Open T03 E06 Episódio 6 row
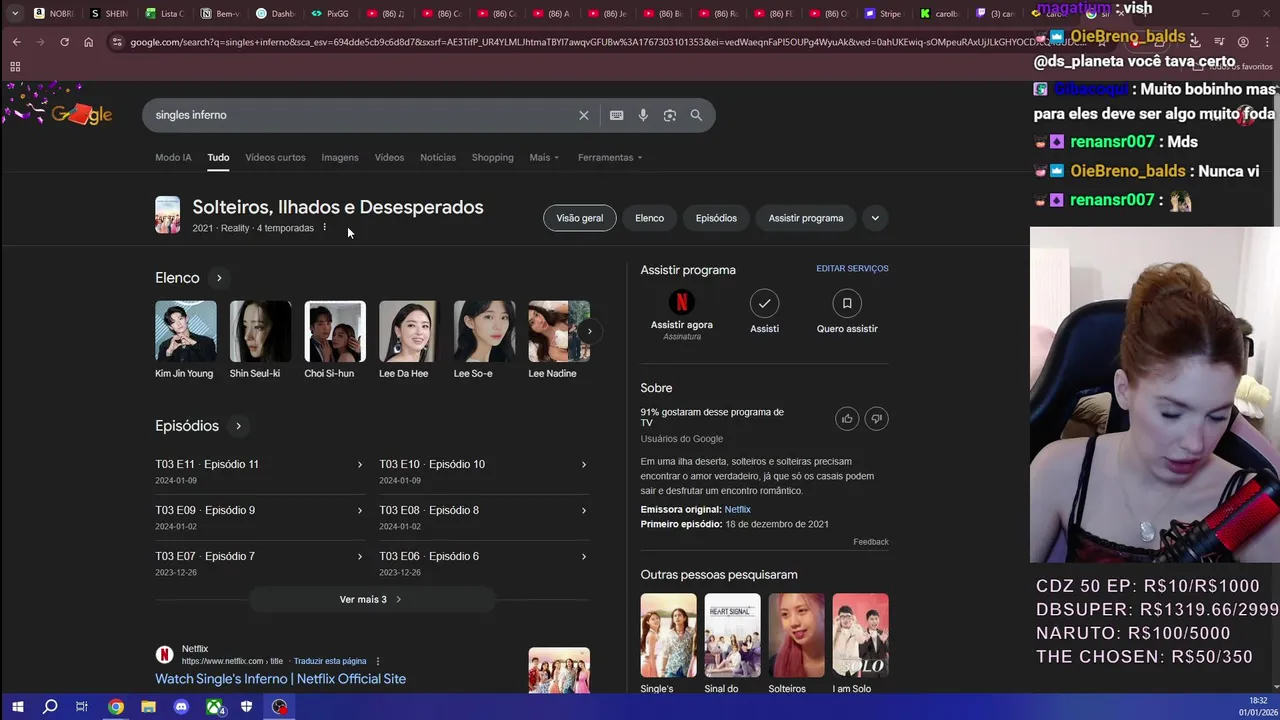Viewport: 1280px width, 720px height. (x=483, y=563)
